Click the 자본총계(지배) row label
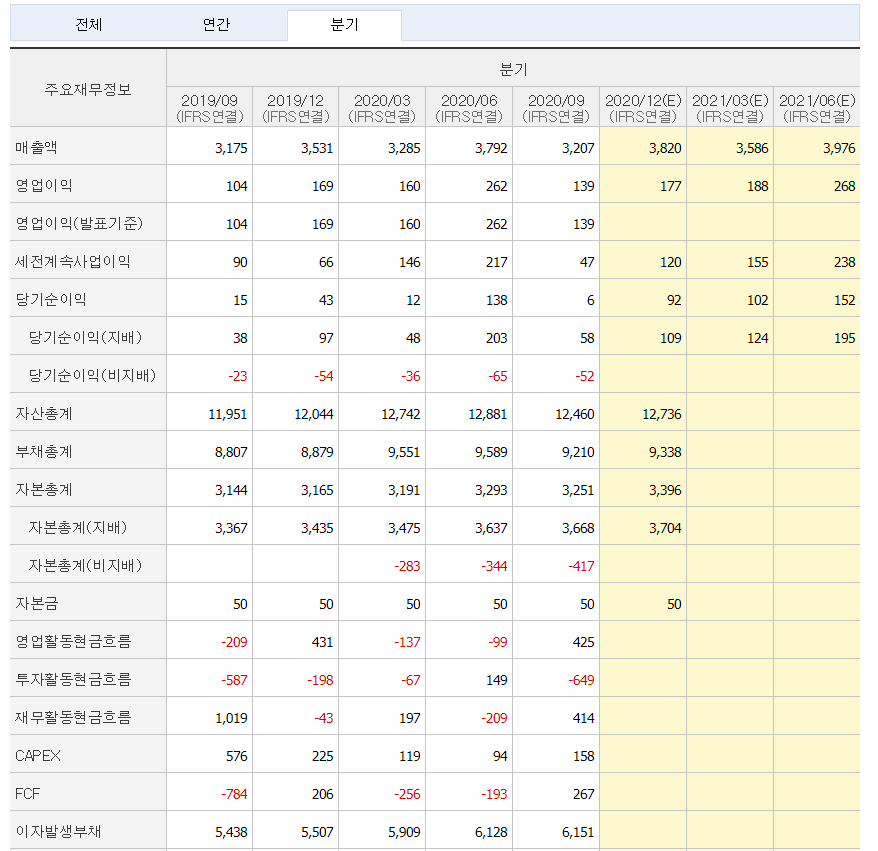Screen dimensions: 878x851 tap(78, 527)
